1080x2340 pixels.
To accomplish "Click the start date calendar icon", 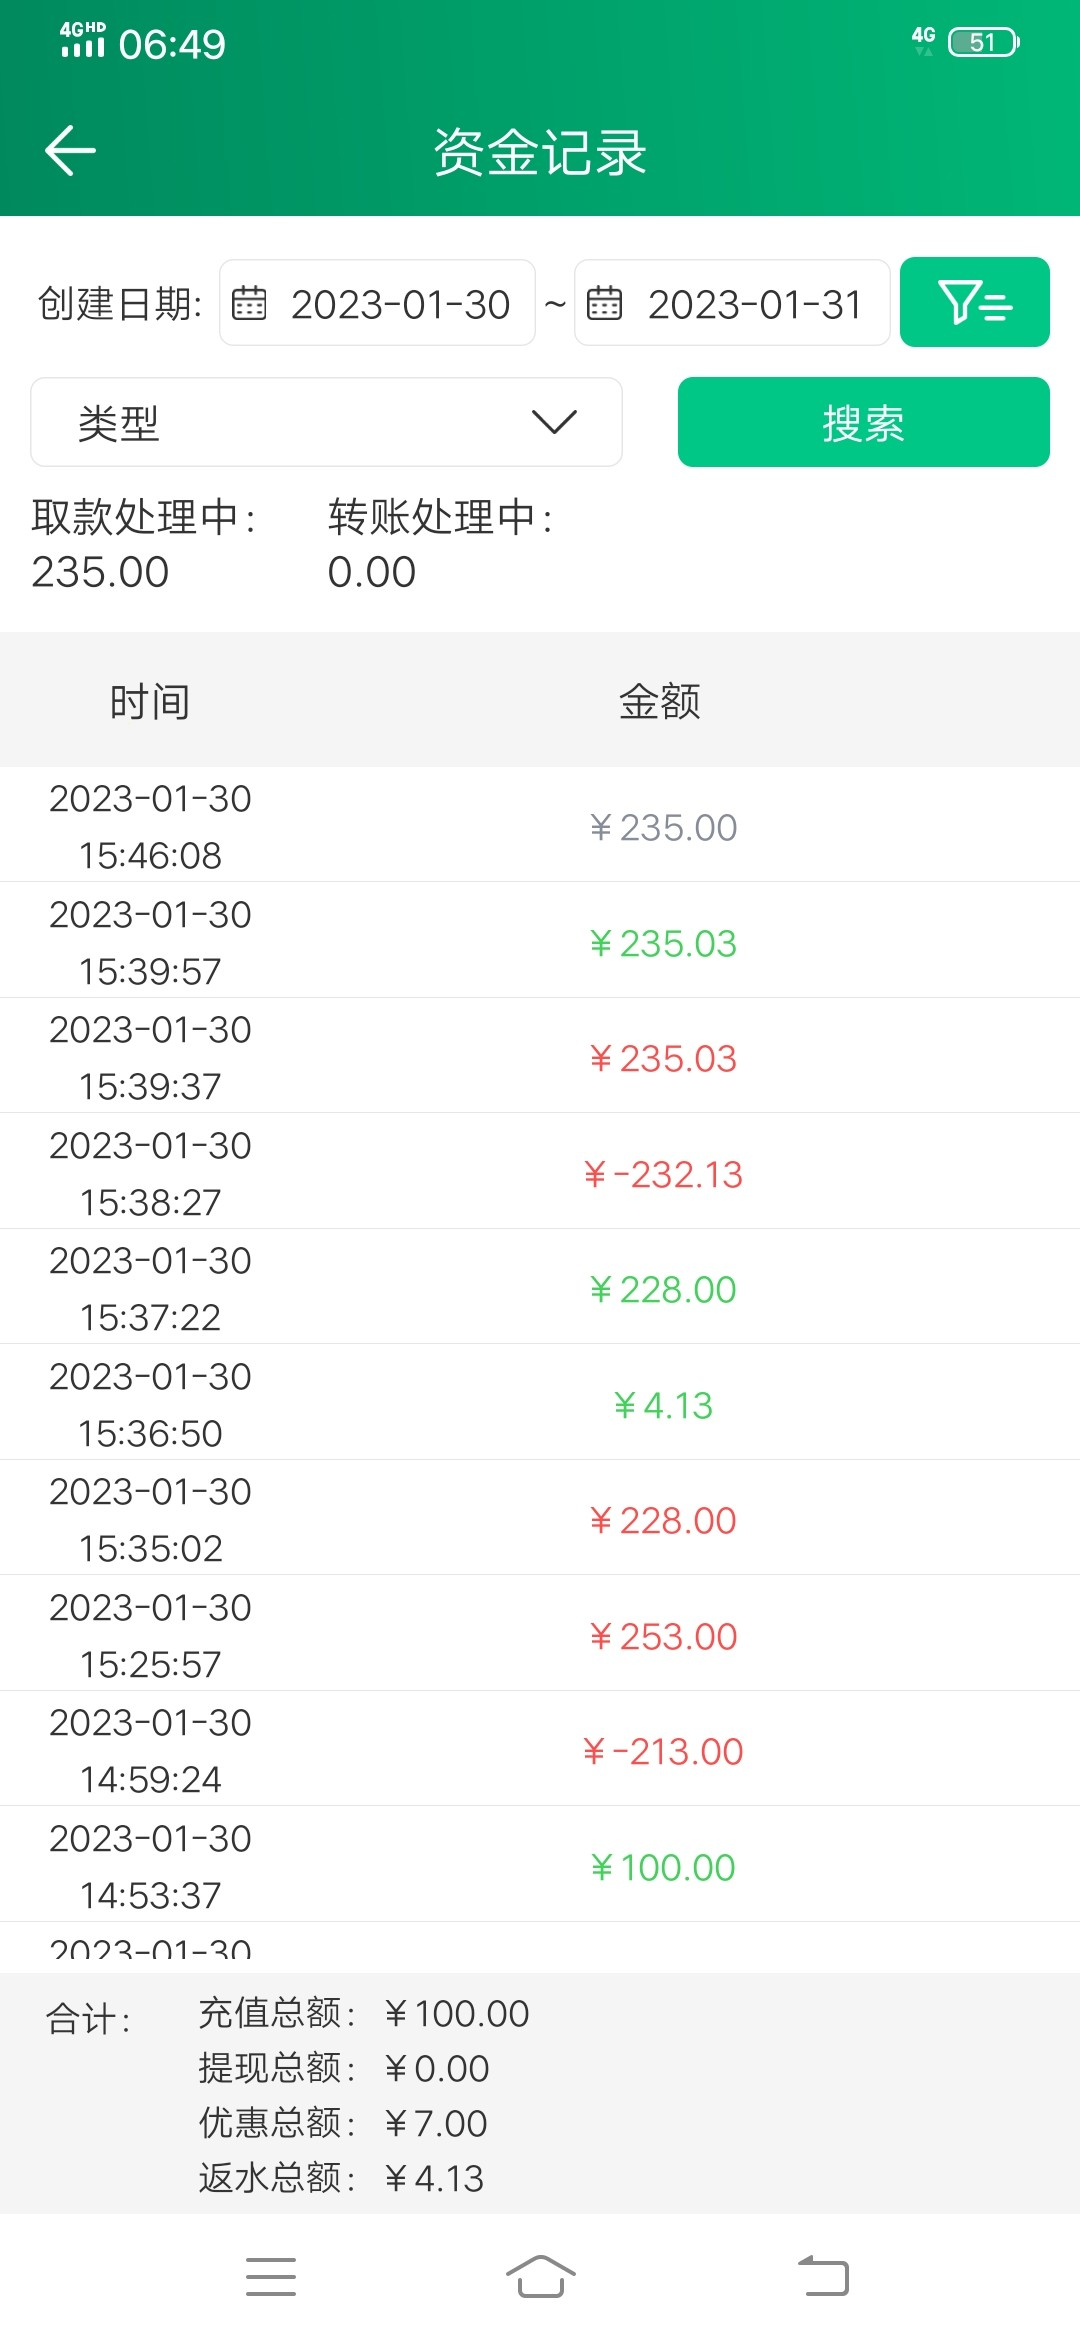I will click(249, 303).
